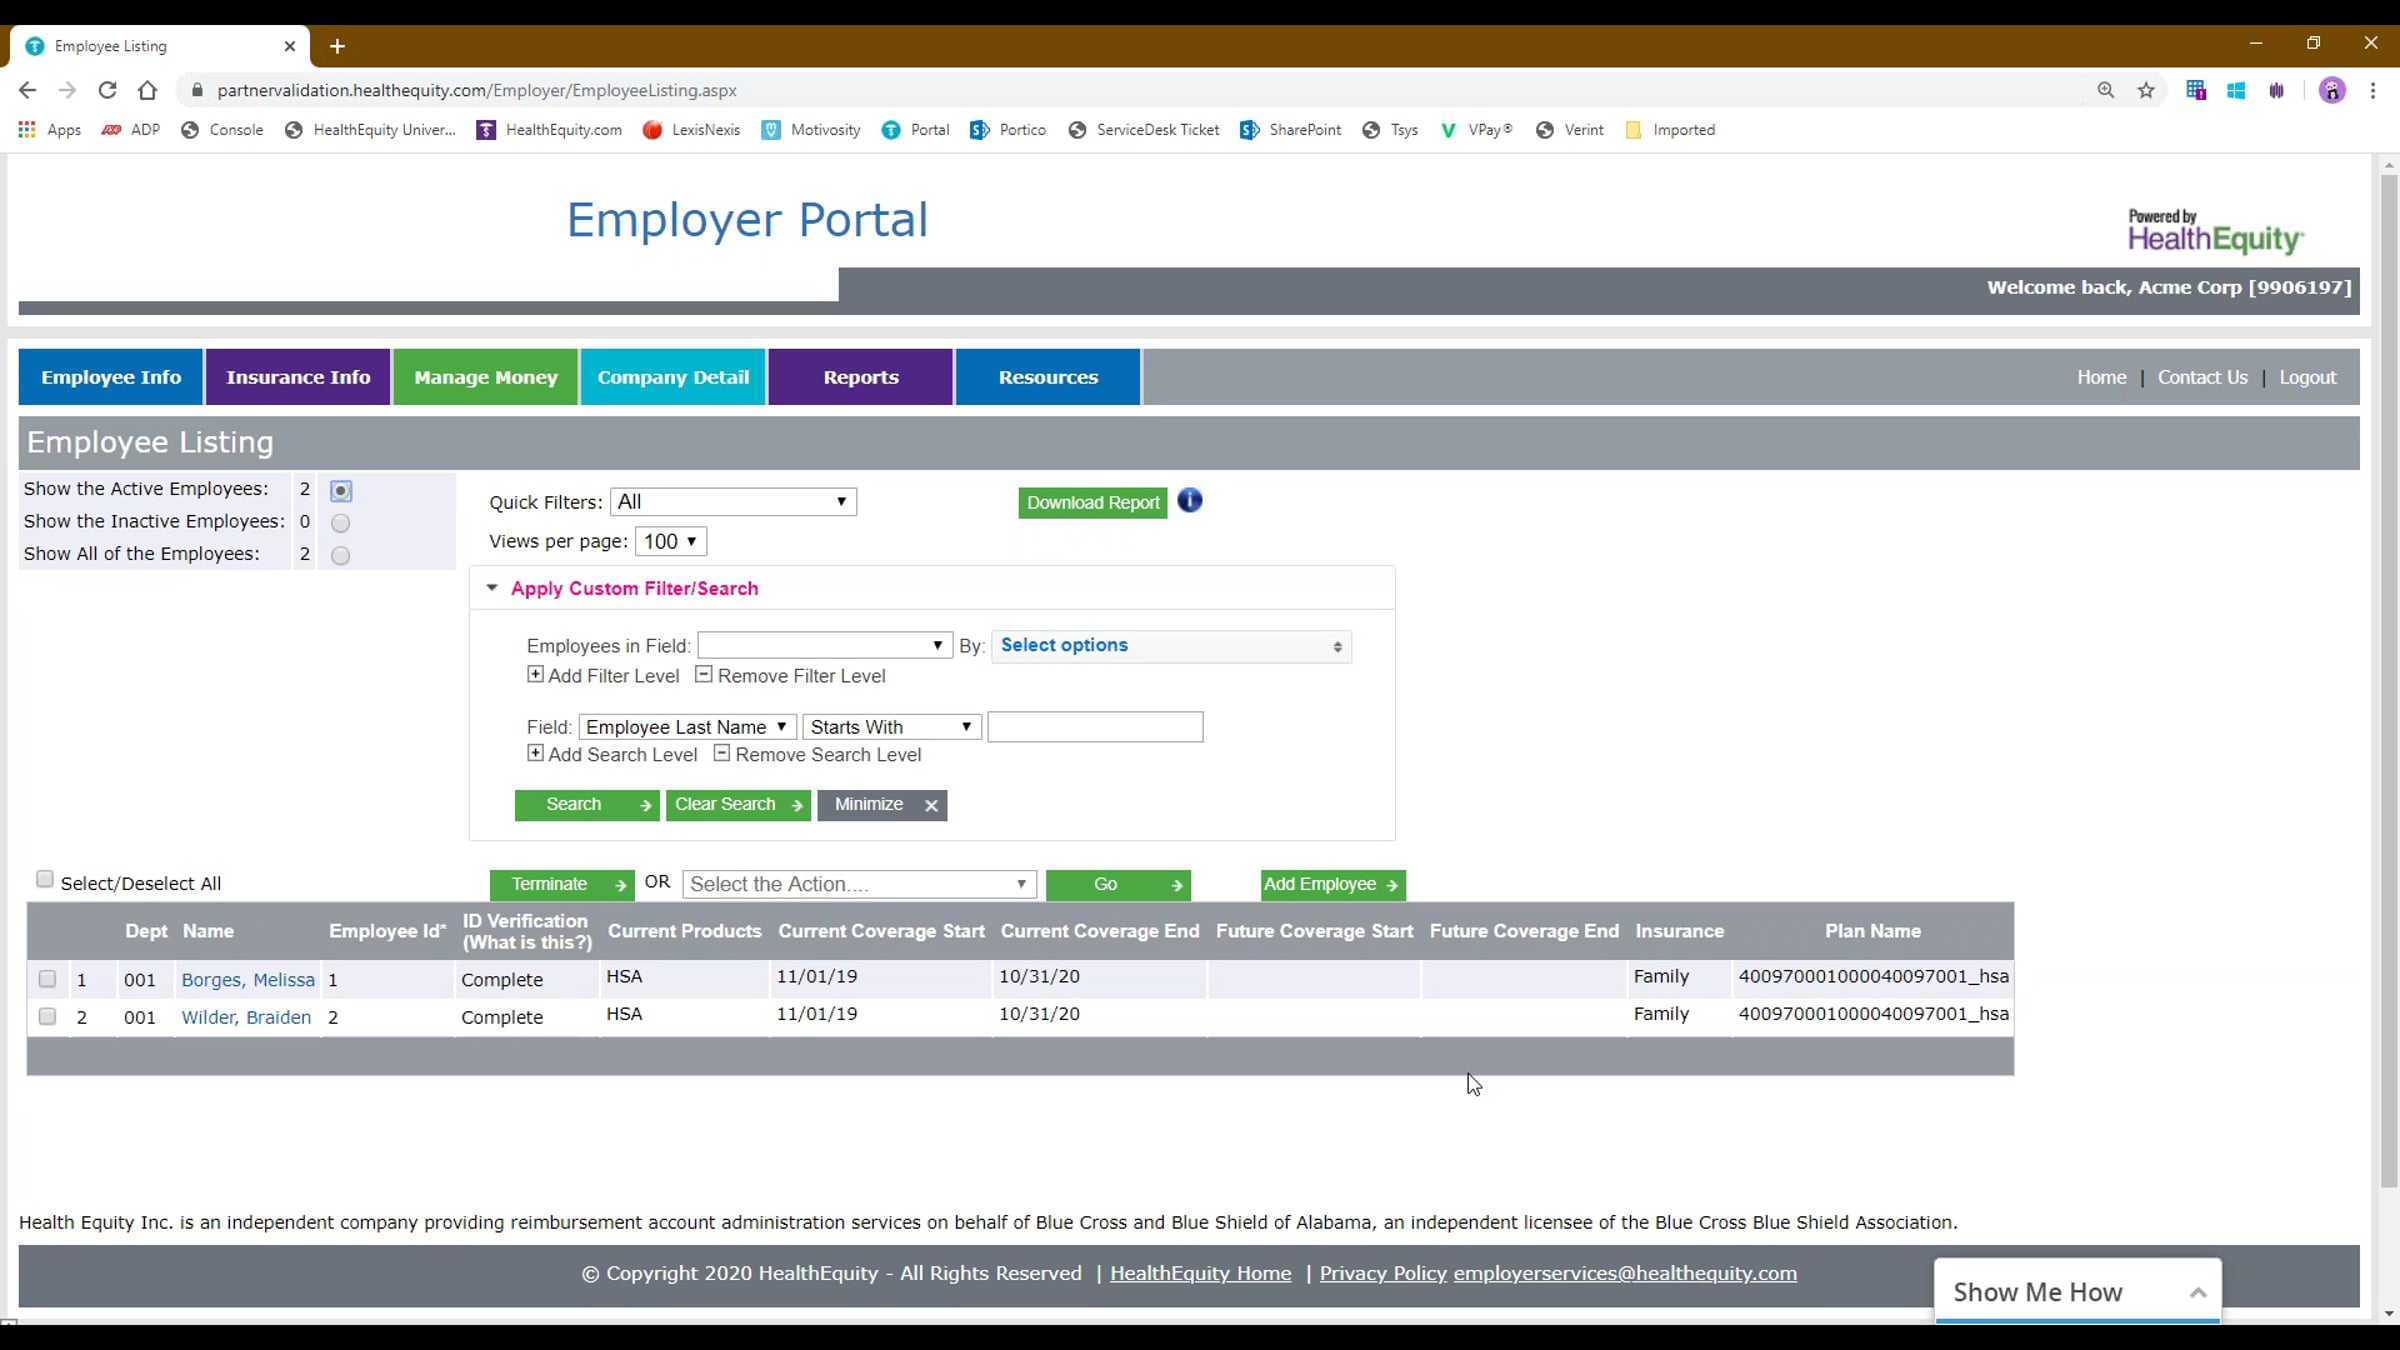Click the Terminate button
Viewport: 2400px width, 1350px height.
click(562, 885)
